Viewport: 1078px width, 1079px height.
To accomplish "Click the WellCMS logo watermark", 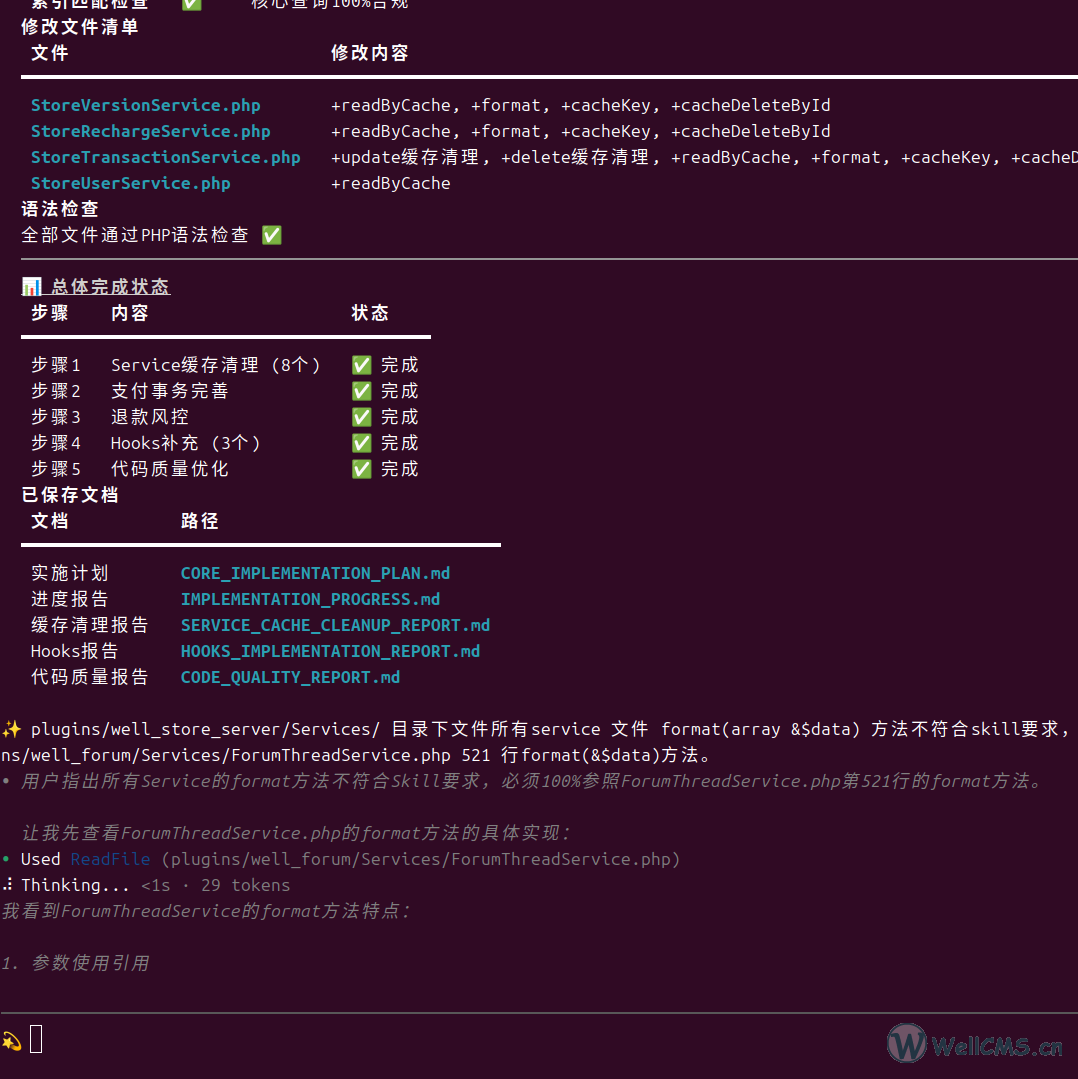I will click(975, 1045).
